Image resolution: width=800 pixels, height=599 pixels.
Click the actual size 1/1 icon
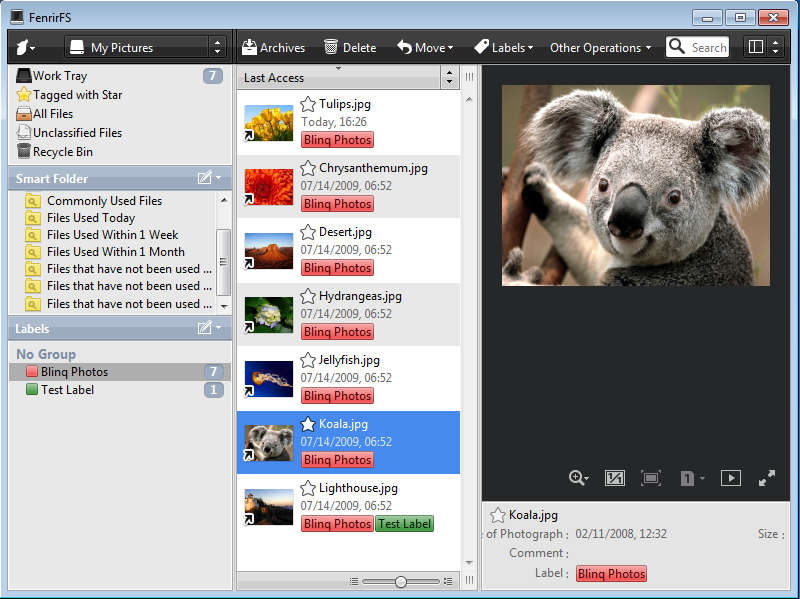[614, 478]
